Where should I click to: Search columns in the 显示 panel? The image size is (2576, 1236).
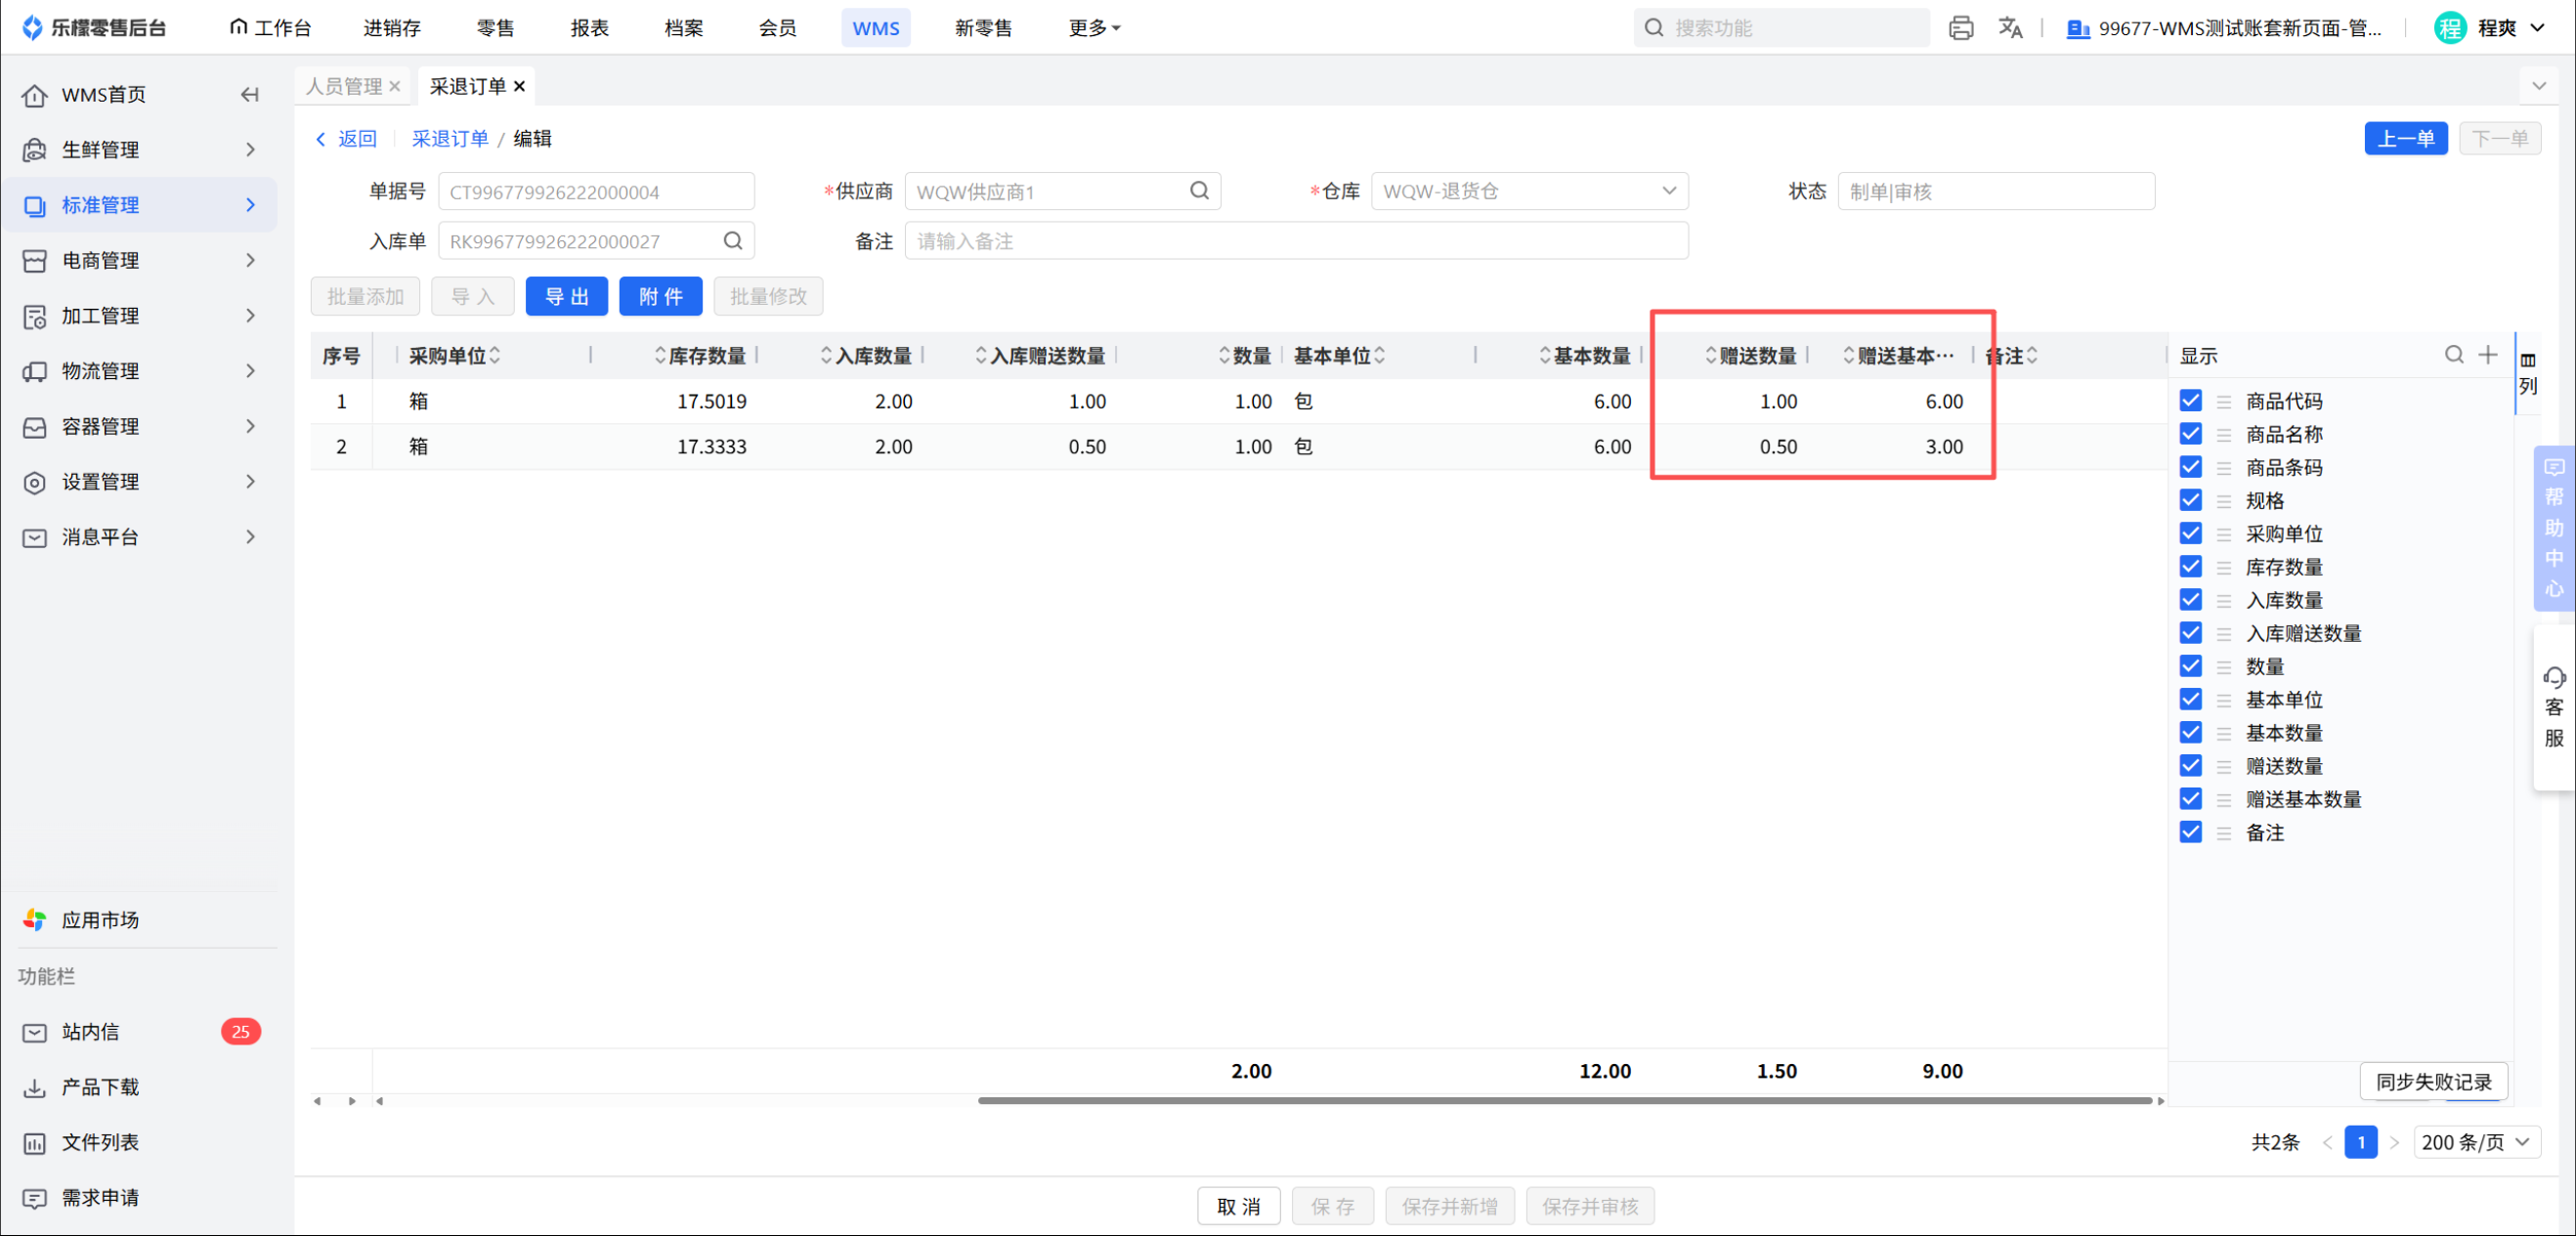(x=2454, y=354)
